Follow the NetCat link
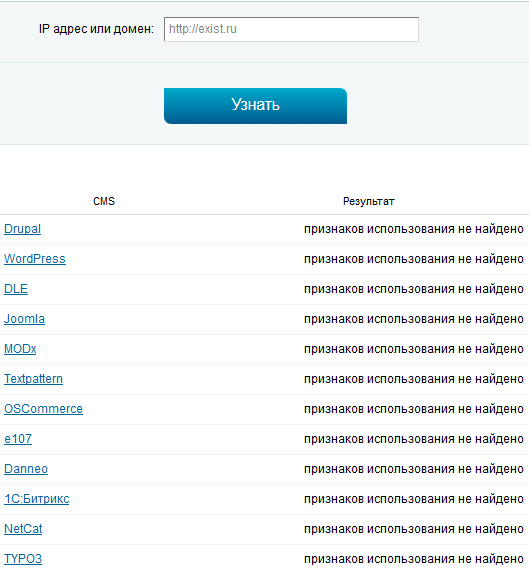Viewport: 532px width, 574px height. [23, 529]
